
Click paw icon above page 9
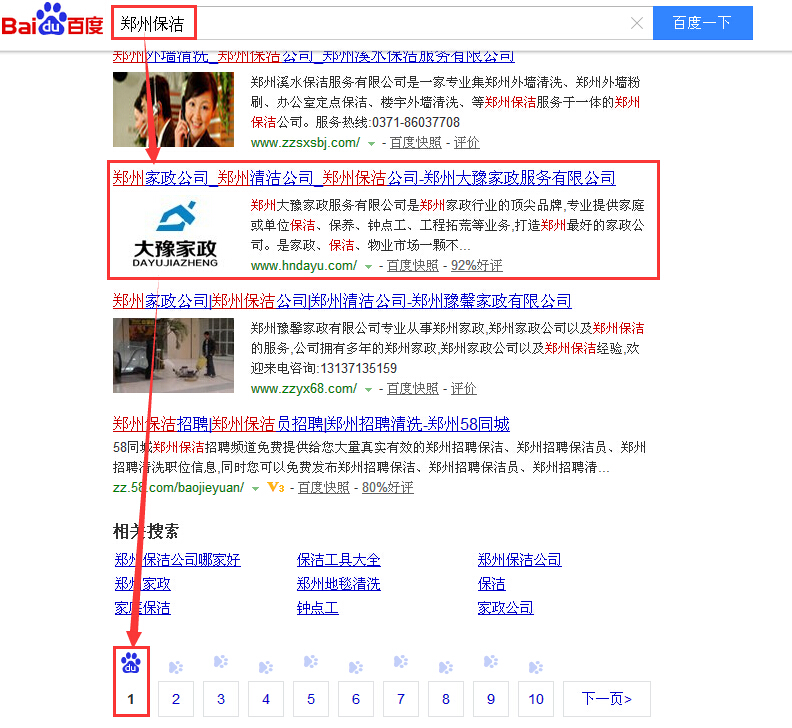coord(490,662)
